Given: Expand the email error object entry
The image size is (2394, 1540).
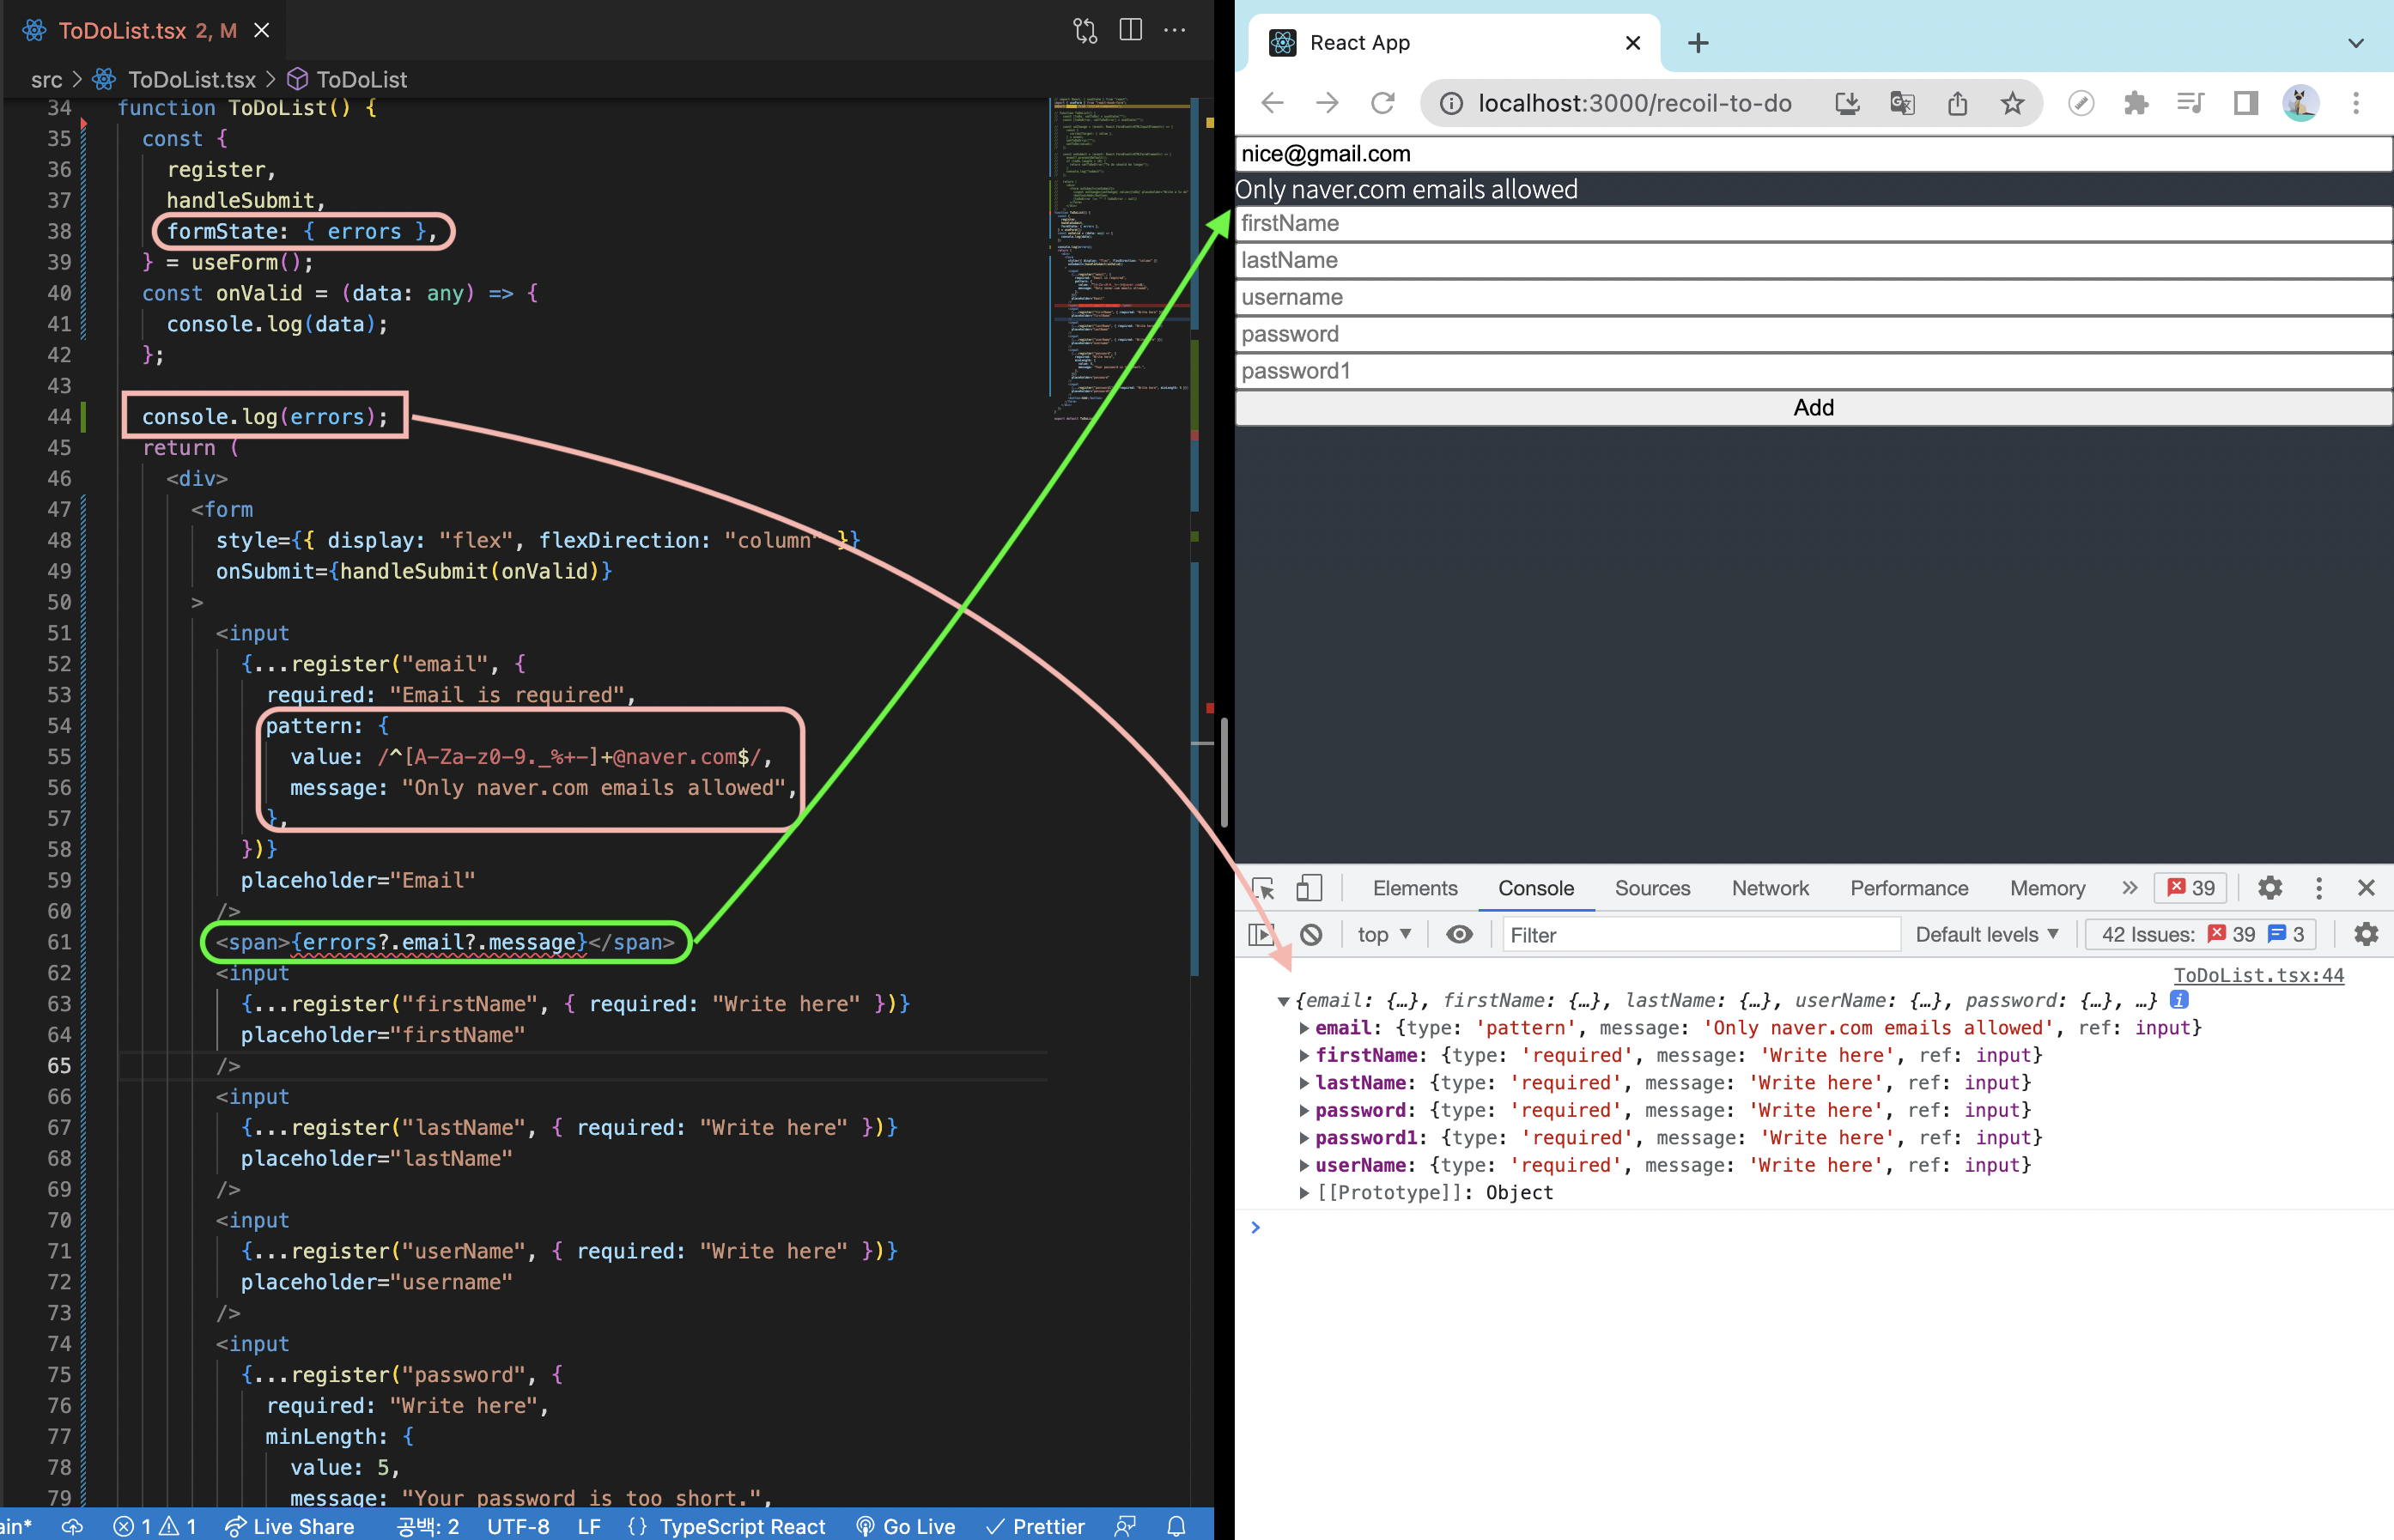Looking at the screenshot, I should pyautogui.click(x=1304, y=1028).
